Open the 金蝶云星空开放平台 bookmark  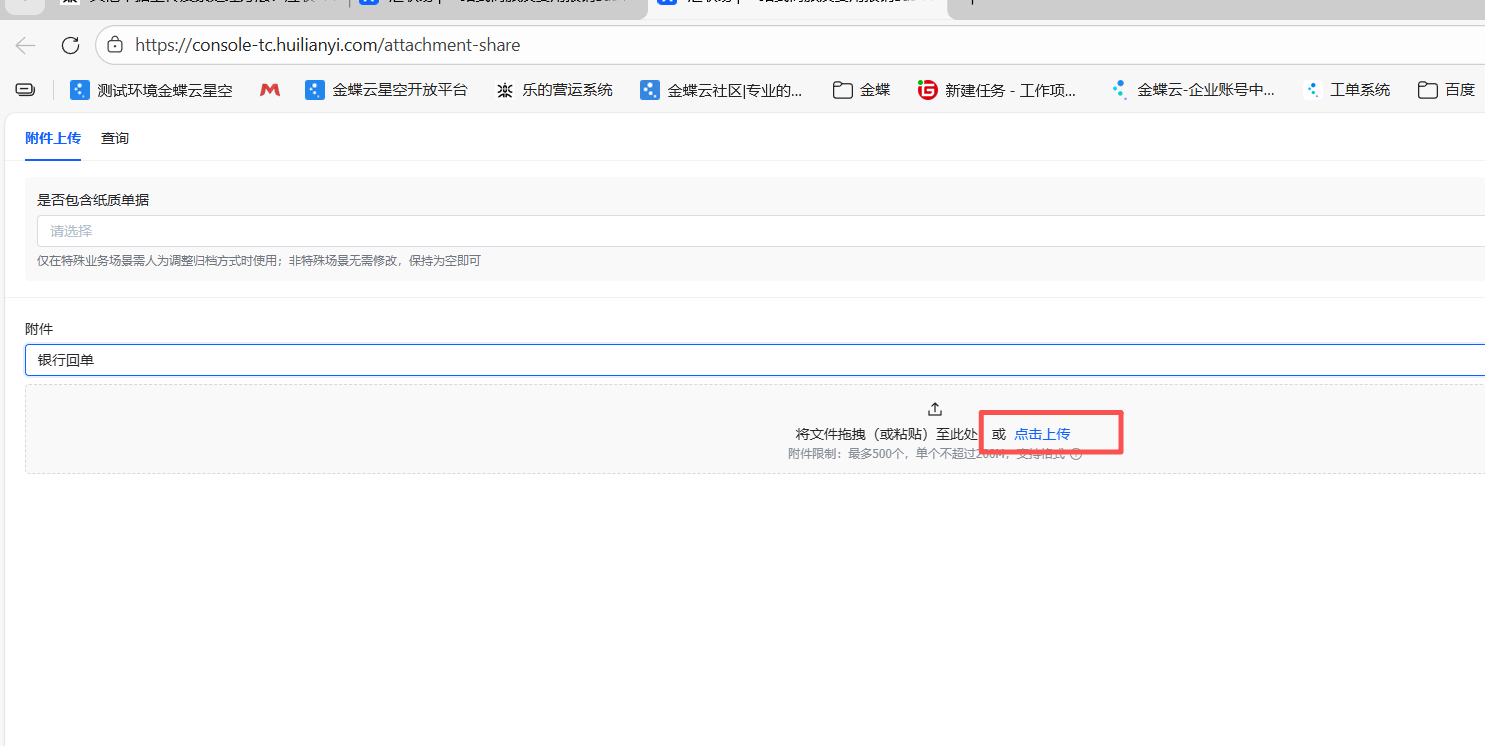(386, 90)
